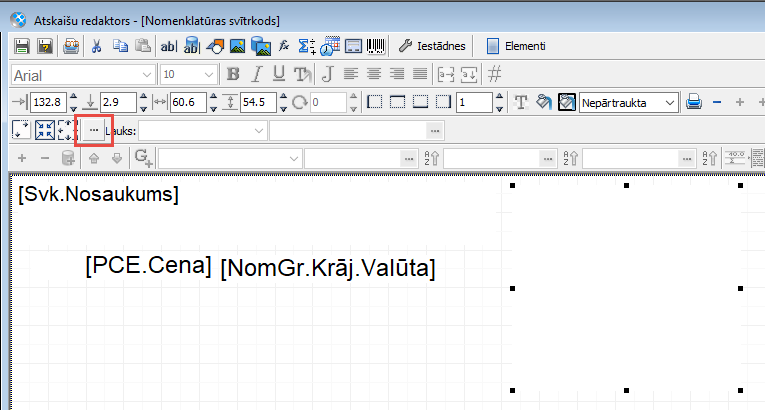Insert a shape element
Viewport: 765px width, 410px height.
tap(215, 46)
